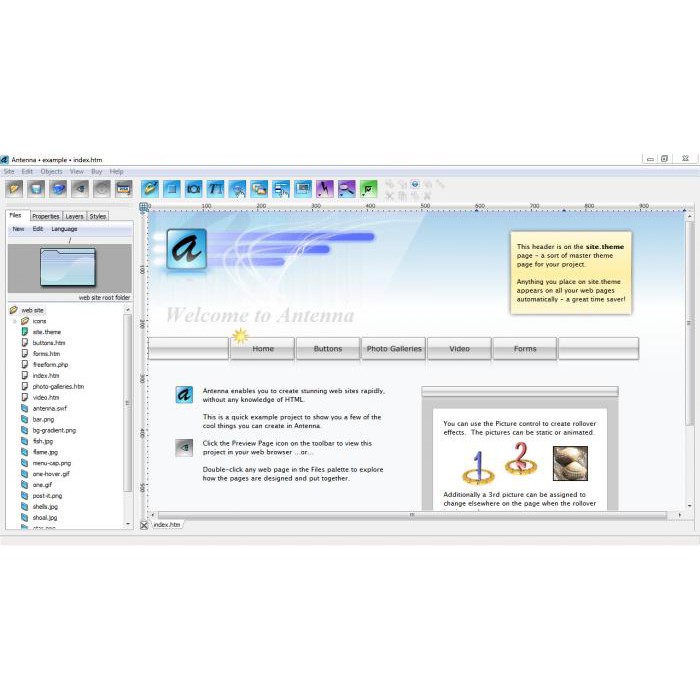Open the New menu in Files panel
The width and height of the screenshot is (700, 700).
tap(18, 229)
